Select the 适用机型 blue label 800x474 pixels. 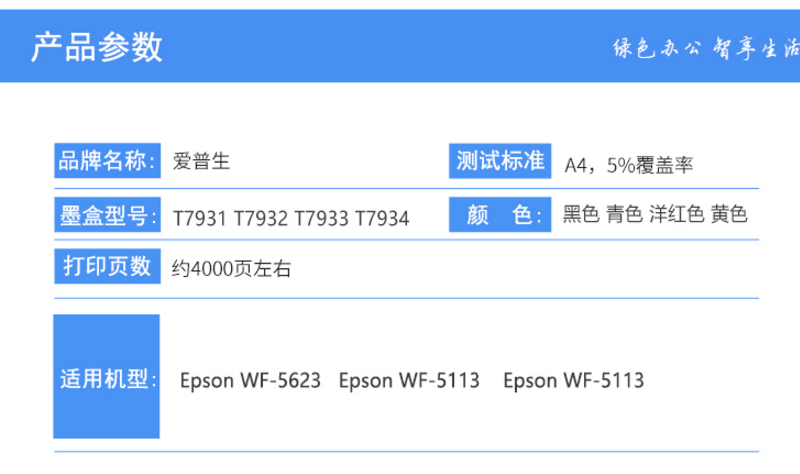coord(106,379)
